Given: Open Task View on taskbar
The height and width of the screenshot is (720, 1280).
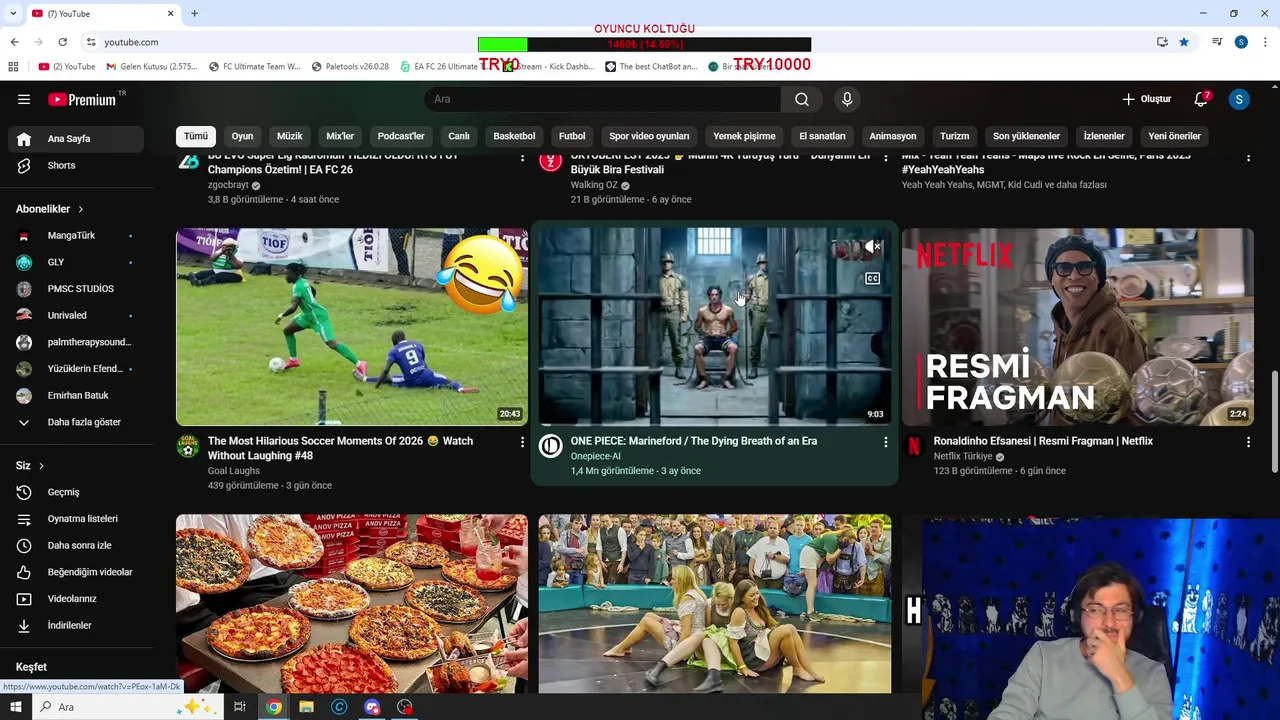Looking at the screenshot, I should tap(240, 707).
